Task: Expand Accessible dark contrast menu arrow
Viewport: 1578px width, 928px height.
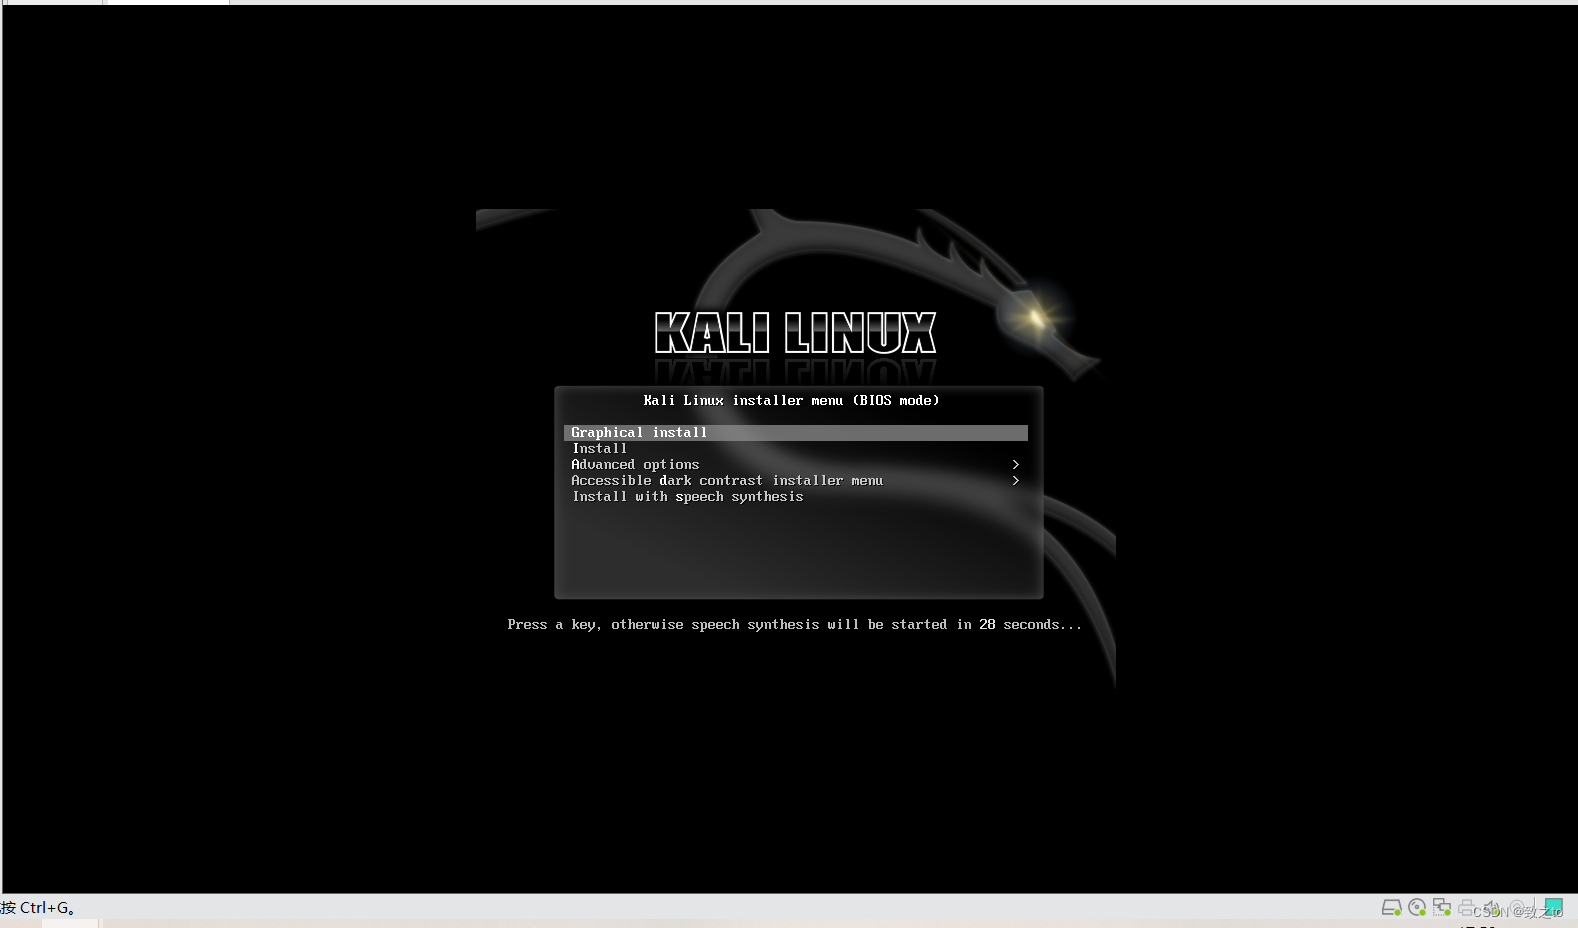Action: 1015,481
